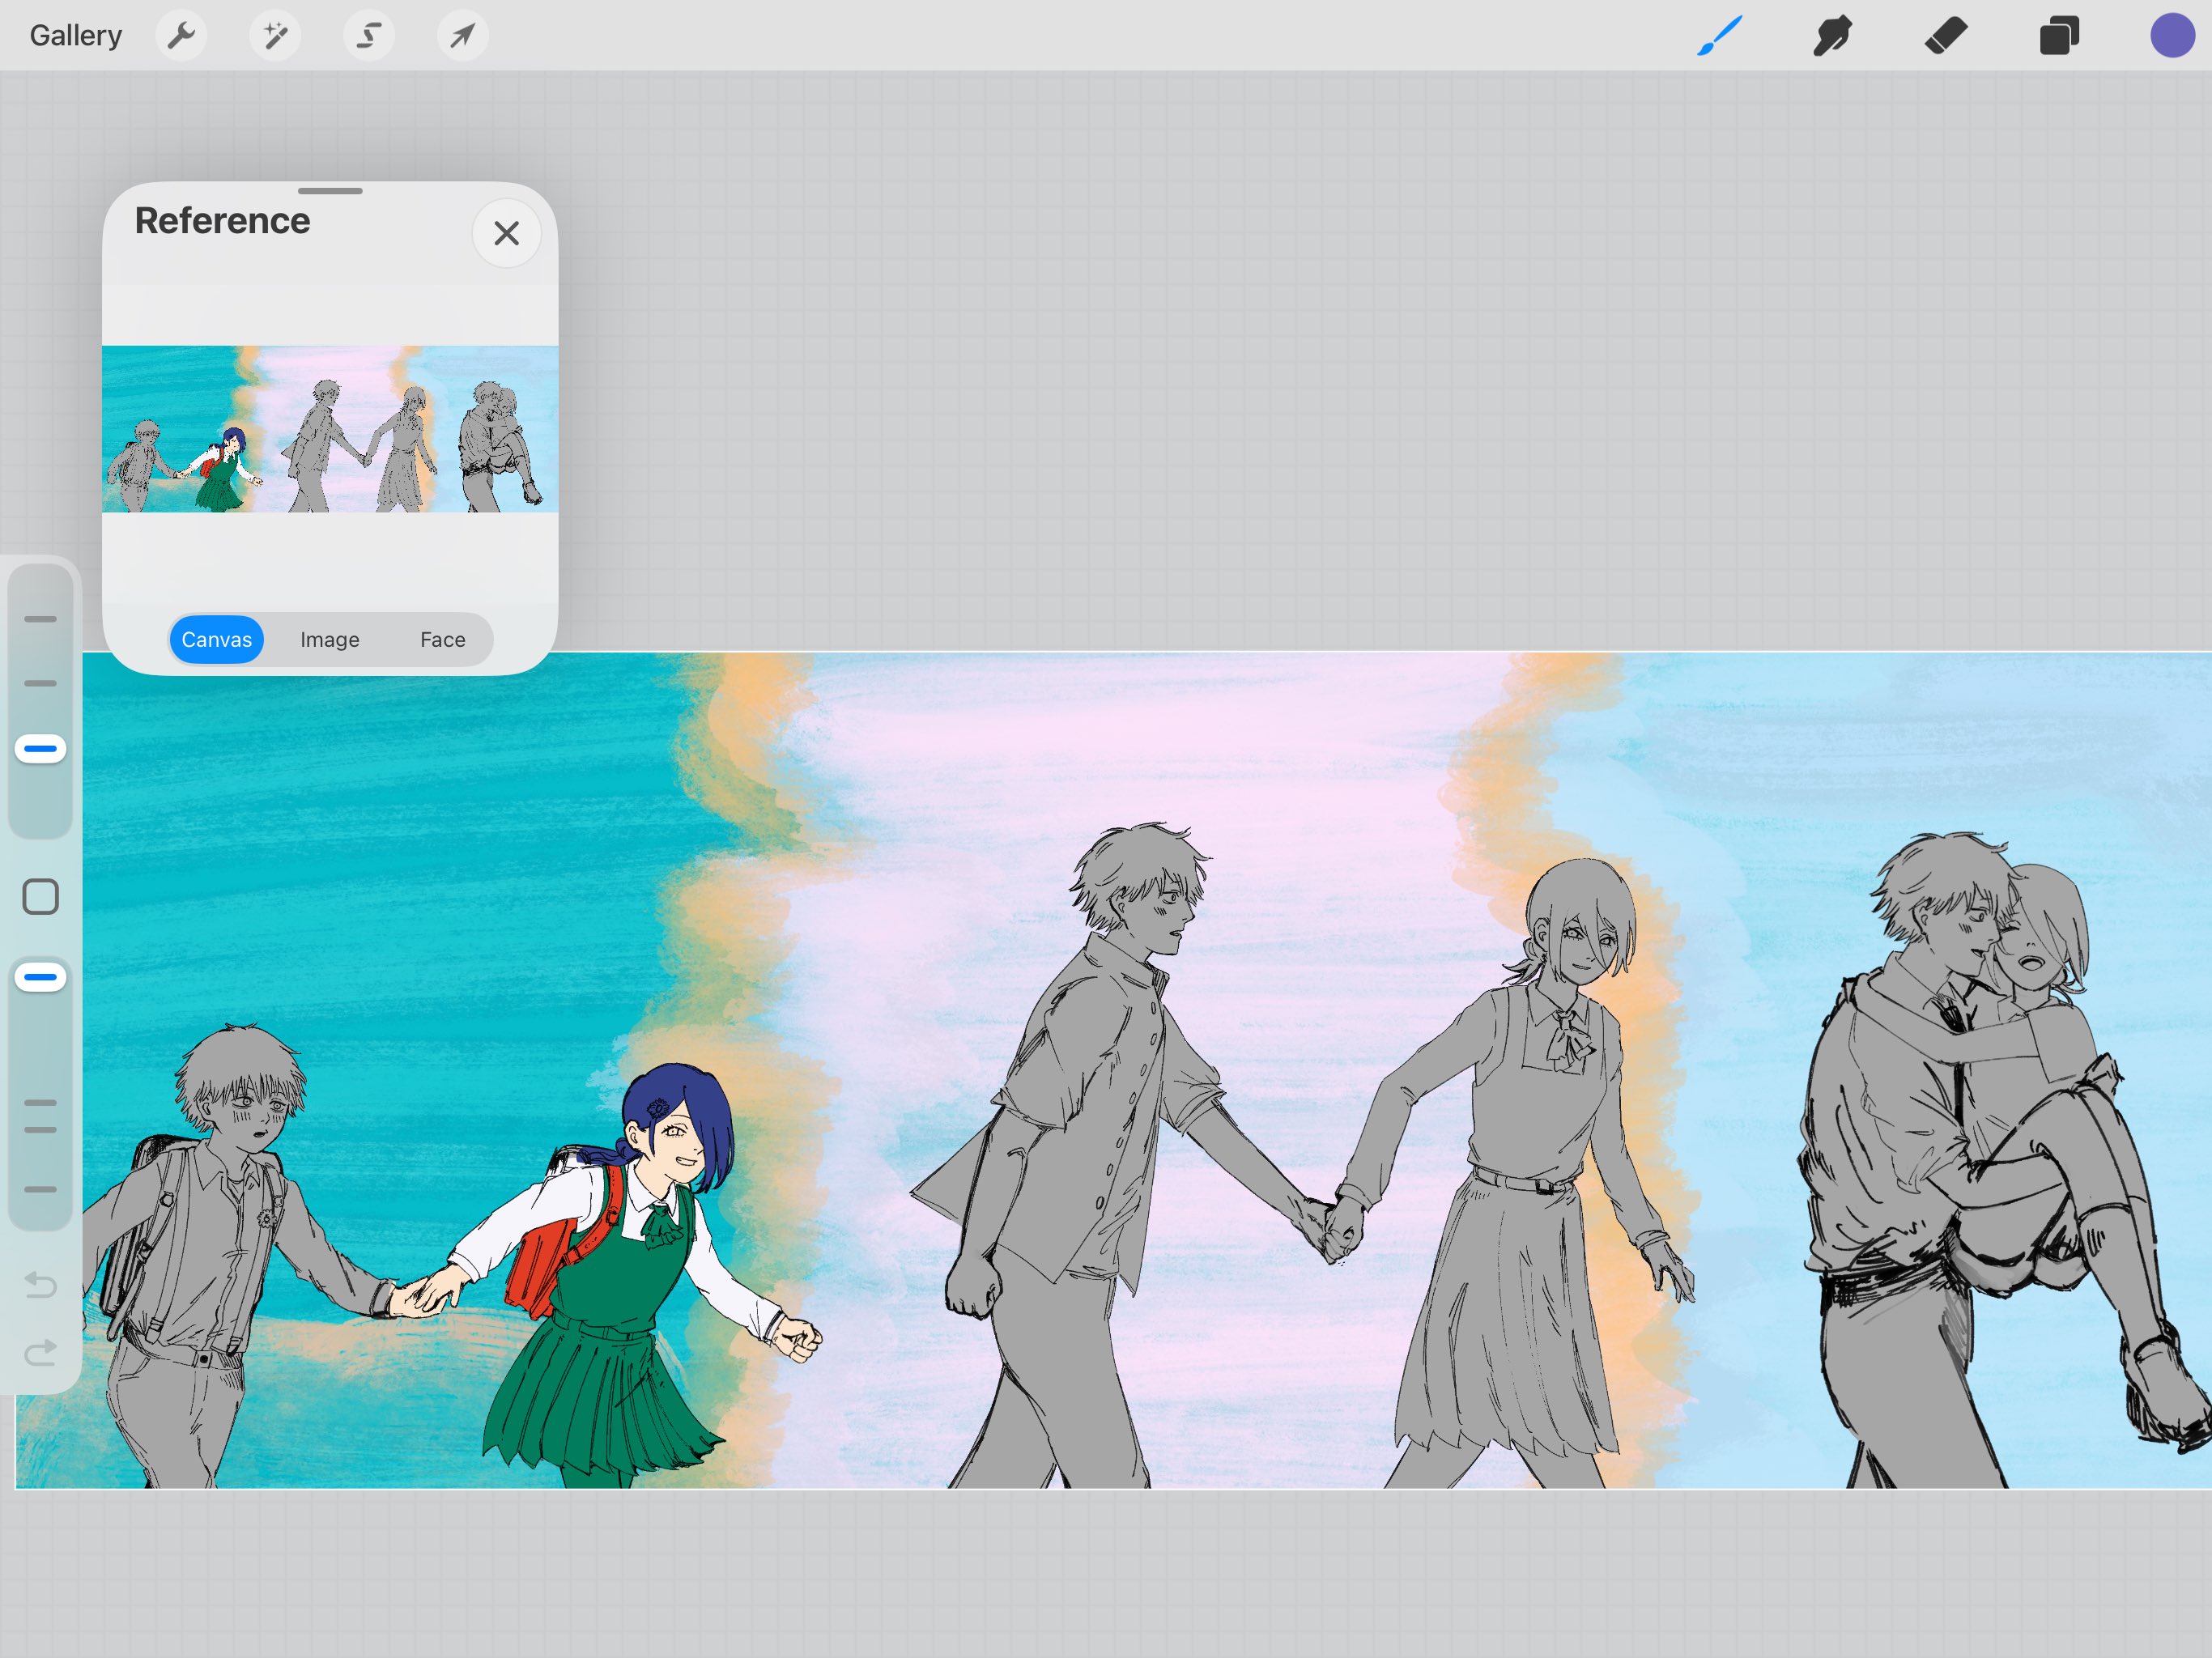This screenshot has height=1658, width=2212.
Task: Redo the action with sidebar arrow
Action: pos(41,1353)
